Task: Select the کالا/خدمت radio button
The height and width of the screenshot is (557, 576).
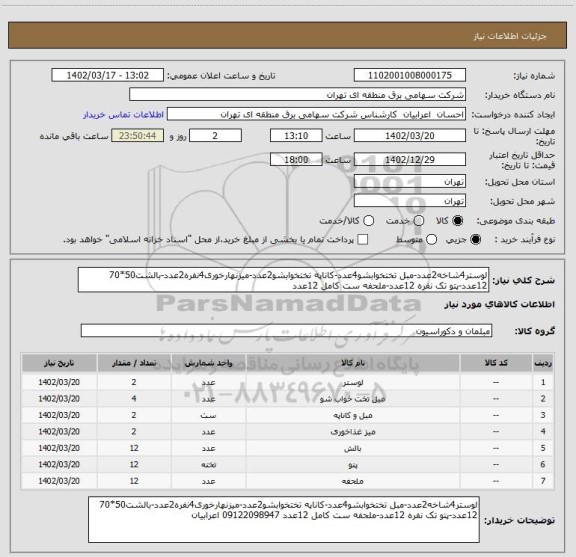Action: 368,221
